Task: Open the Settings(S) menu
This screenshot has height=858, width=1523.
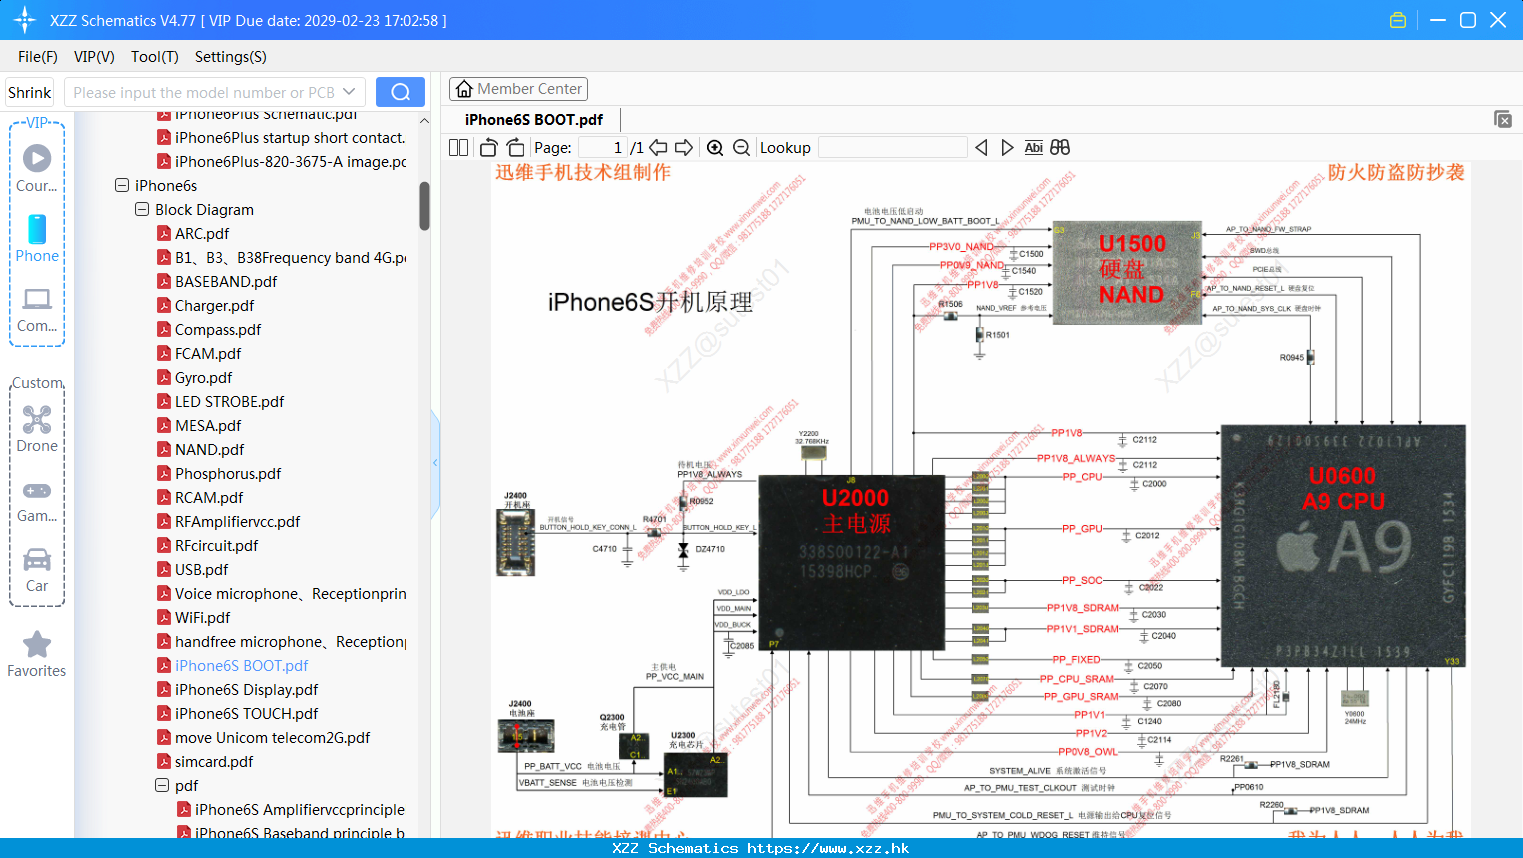Action: [231, 57]
